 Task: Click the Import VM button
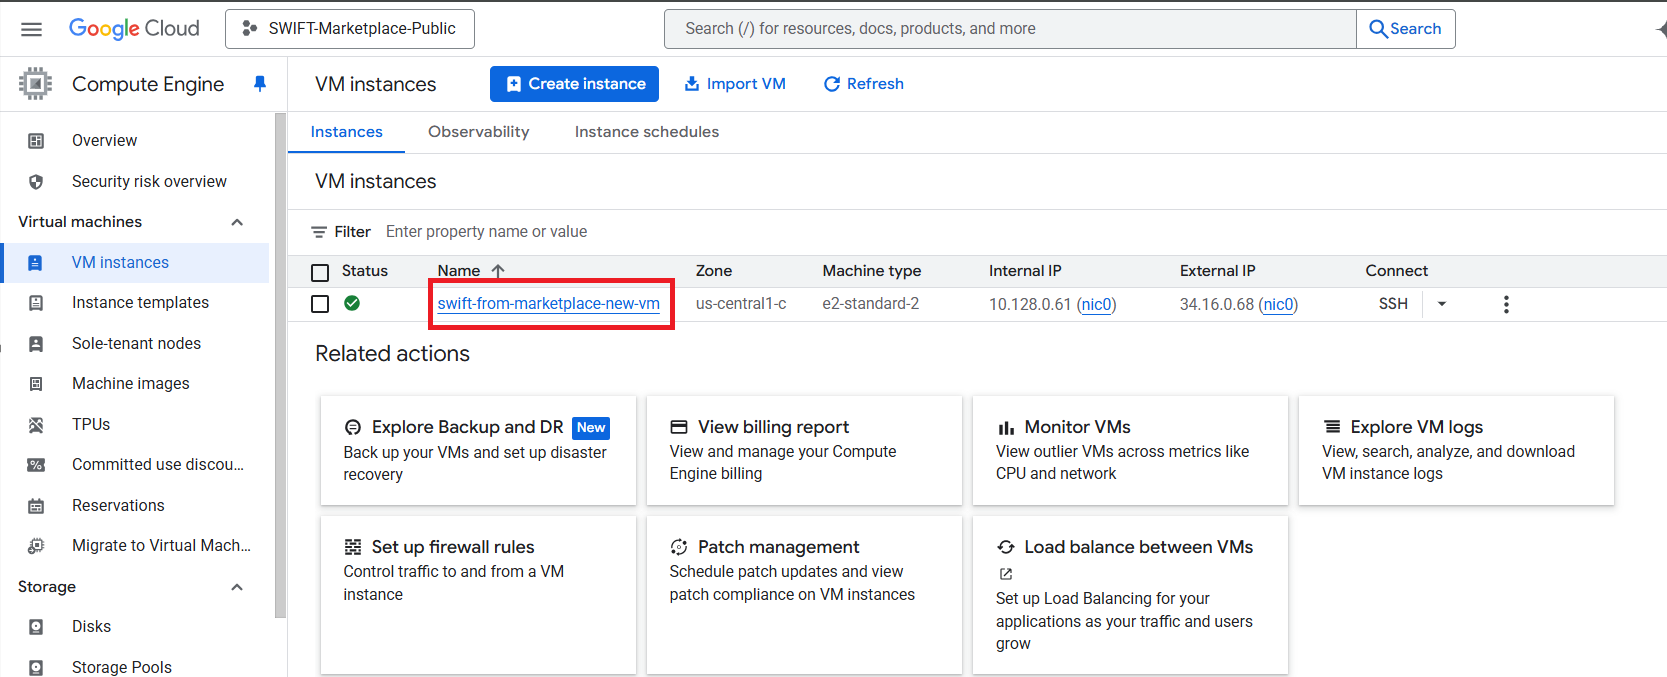[735, 84]
